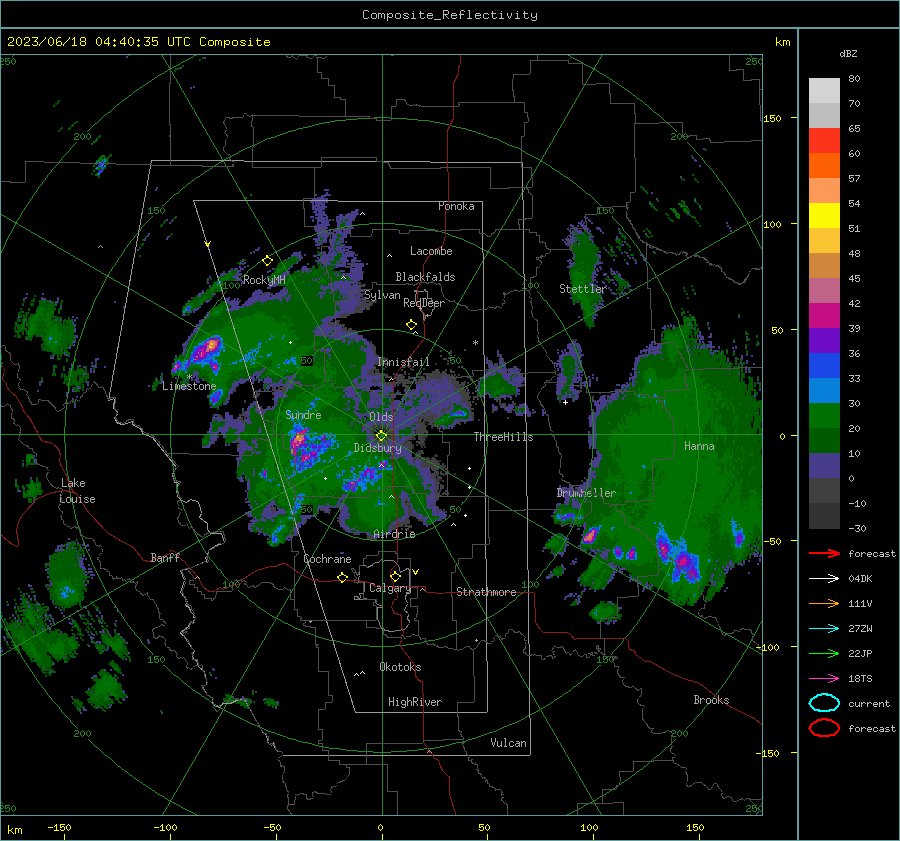
Task: Click the white asterisk marker near Limestone
Action: [x=189, y=377]
